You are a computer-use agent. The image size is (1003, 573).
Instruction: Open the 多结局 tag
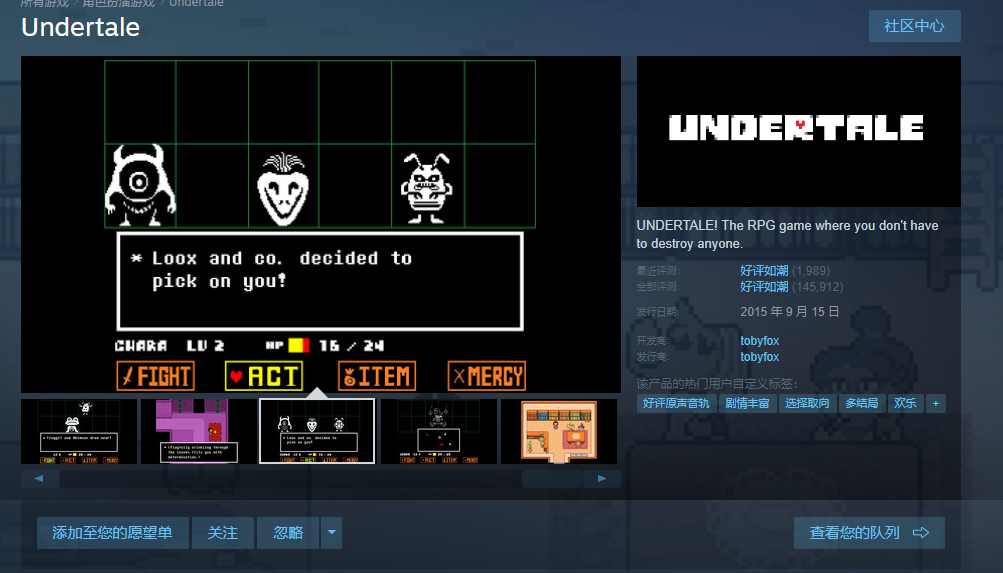point(862,403)
